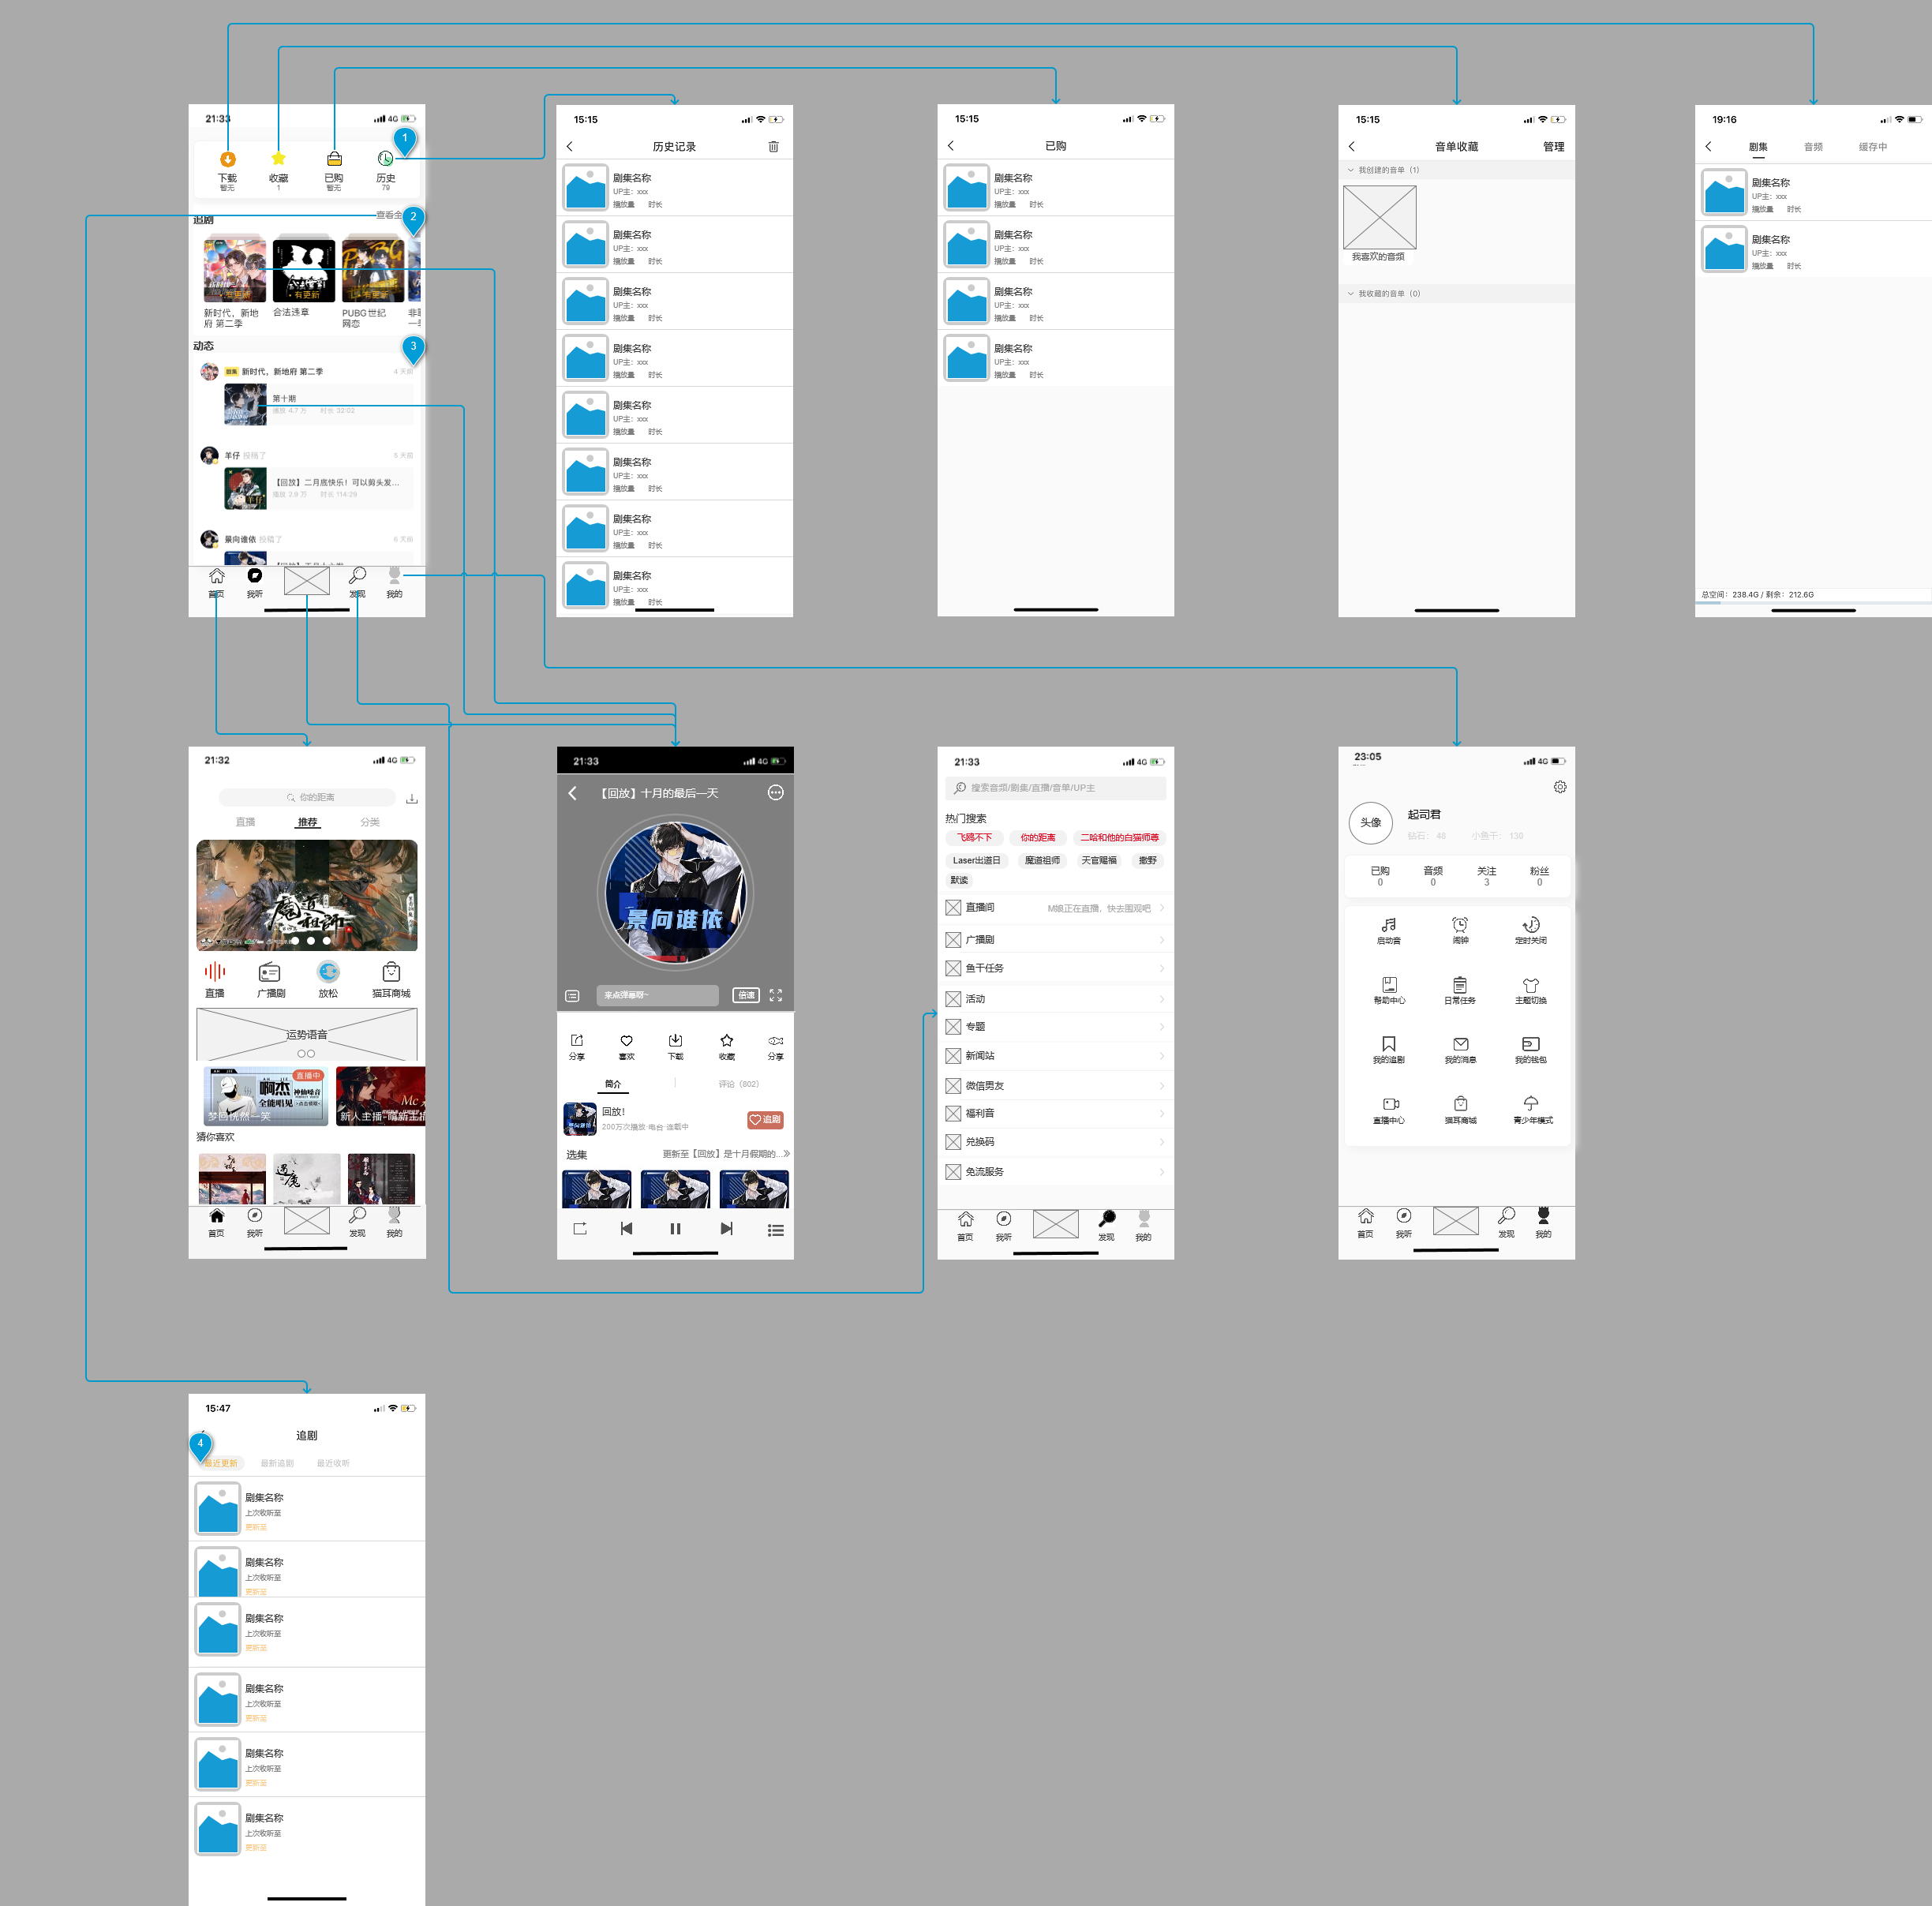1932x1906 pixels.
Task: Click the storage usage bar on cache screen
Action: pyautogui.click(x=1812, y=603)
